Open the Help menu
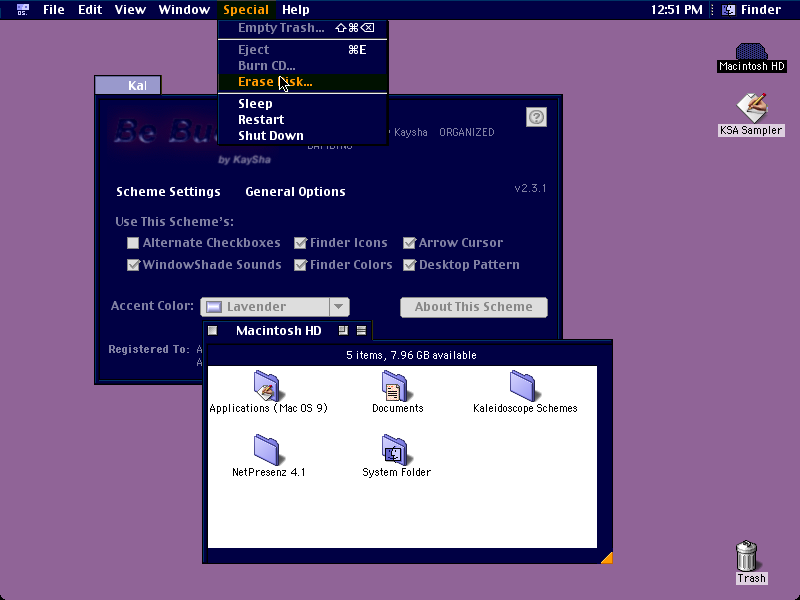 tap(296, 10)
